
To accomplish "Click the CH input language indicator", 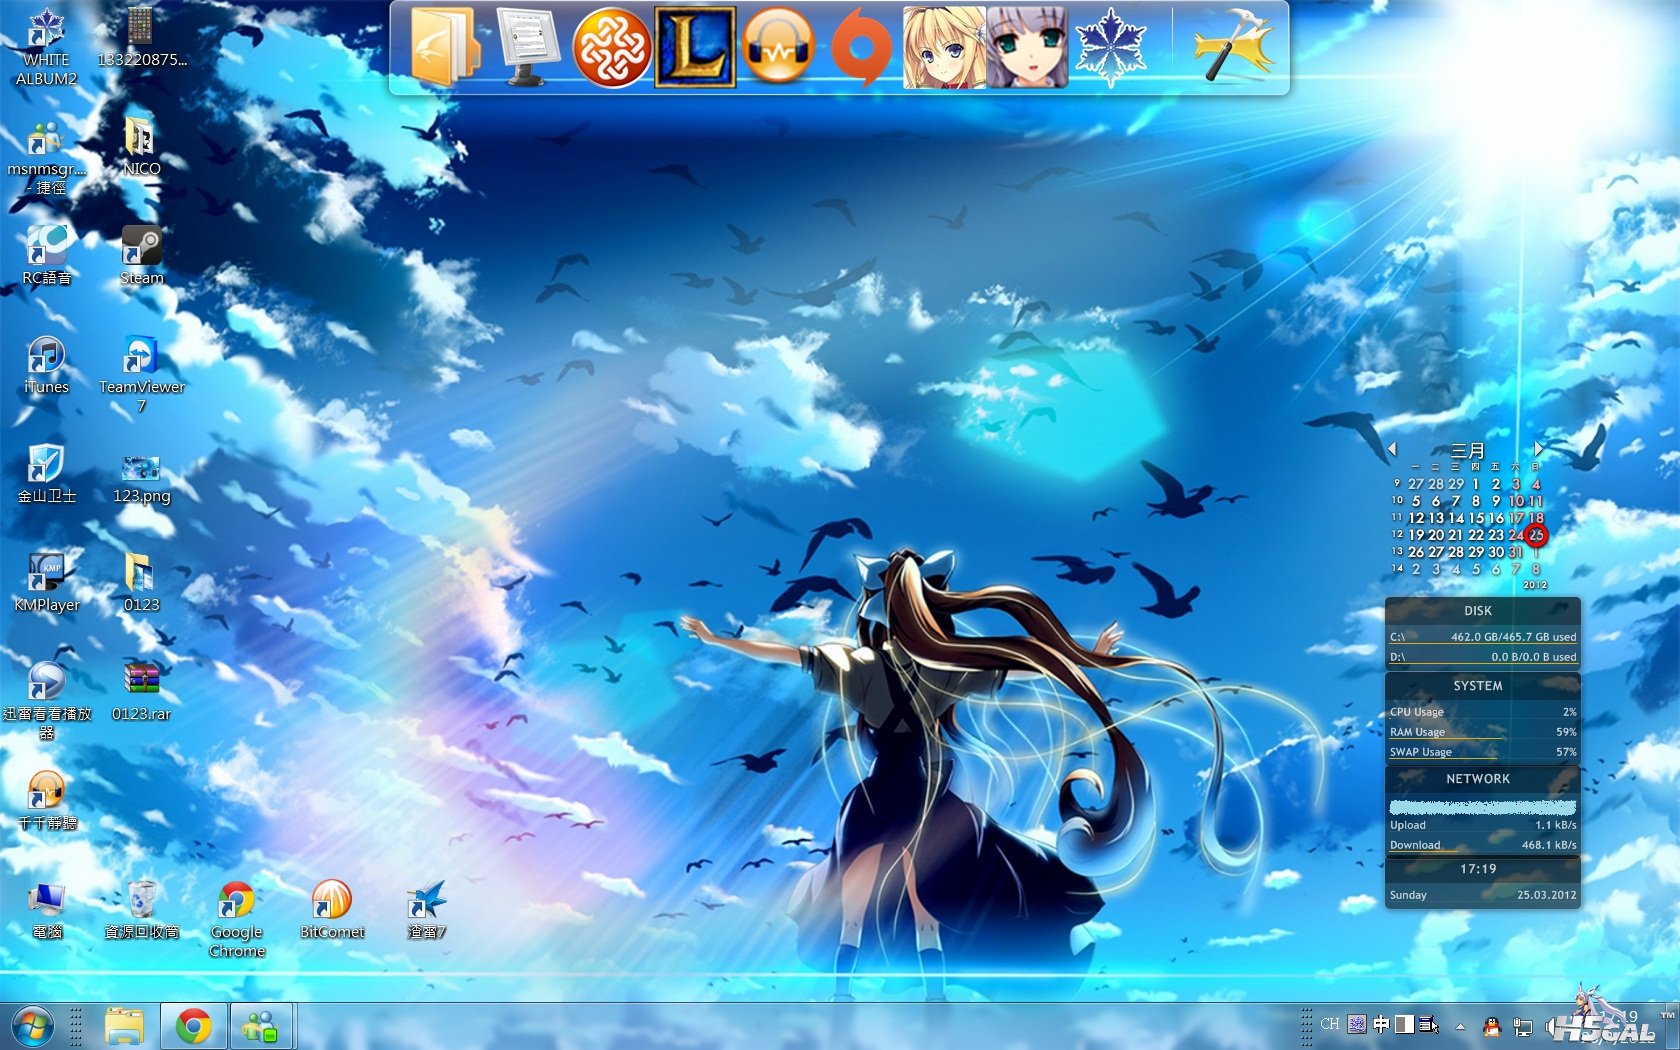I will point(1329,1024).
